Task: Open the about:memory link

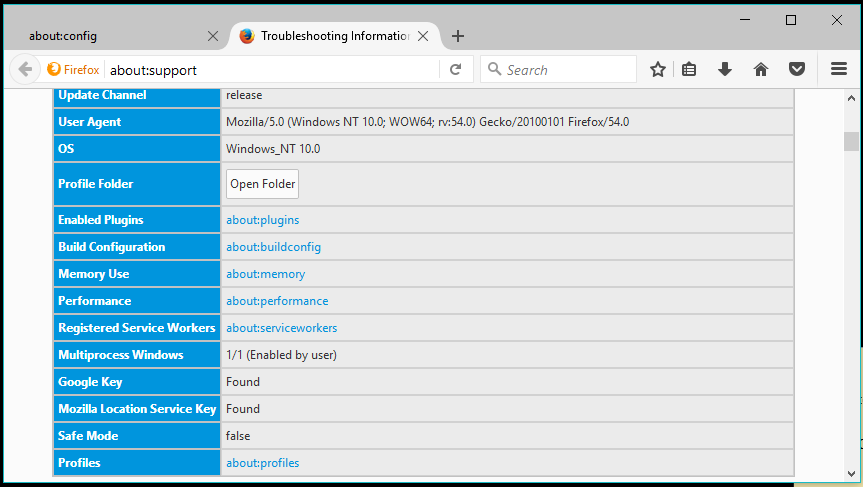Action: (x=265, y=274)
